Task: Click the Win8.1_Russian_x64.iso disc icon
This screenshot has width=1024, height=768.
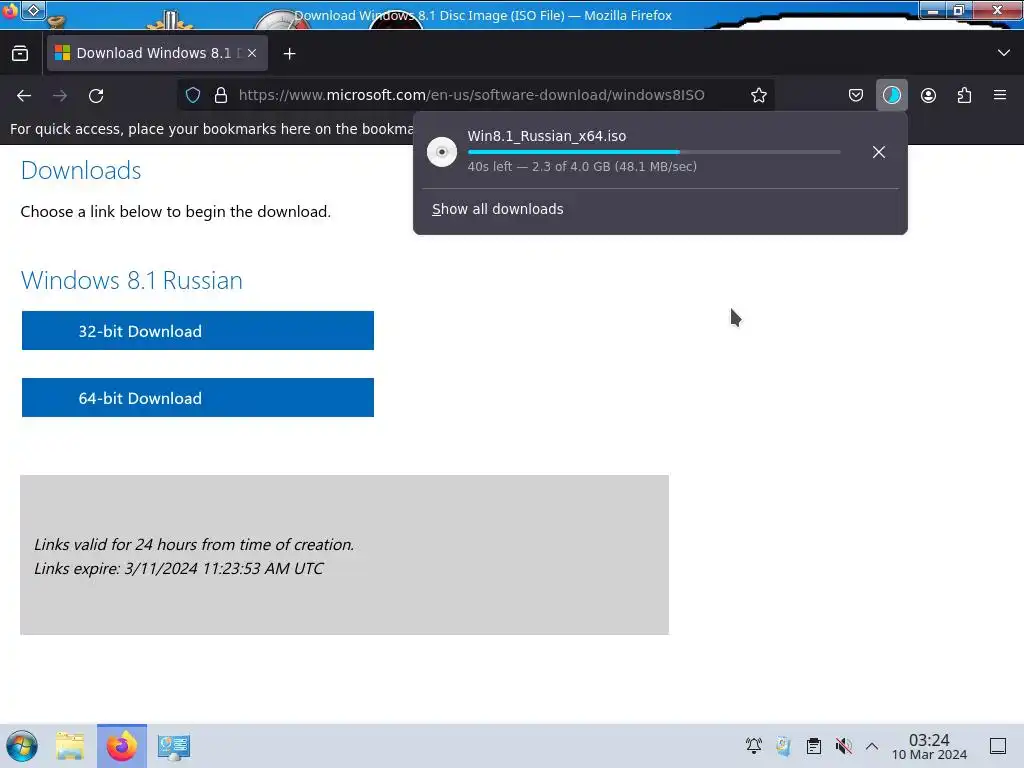Action: tap(441, 152)
